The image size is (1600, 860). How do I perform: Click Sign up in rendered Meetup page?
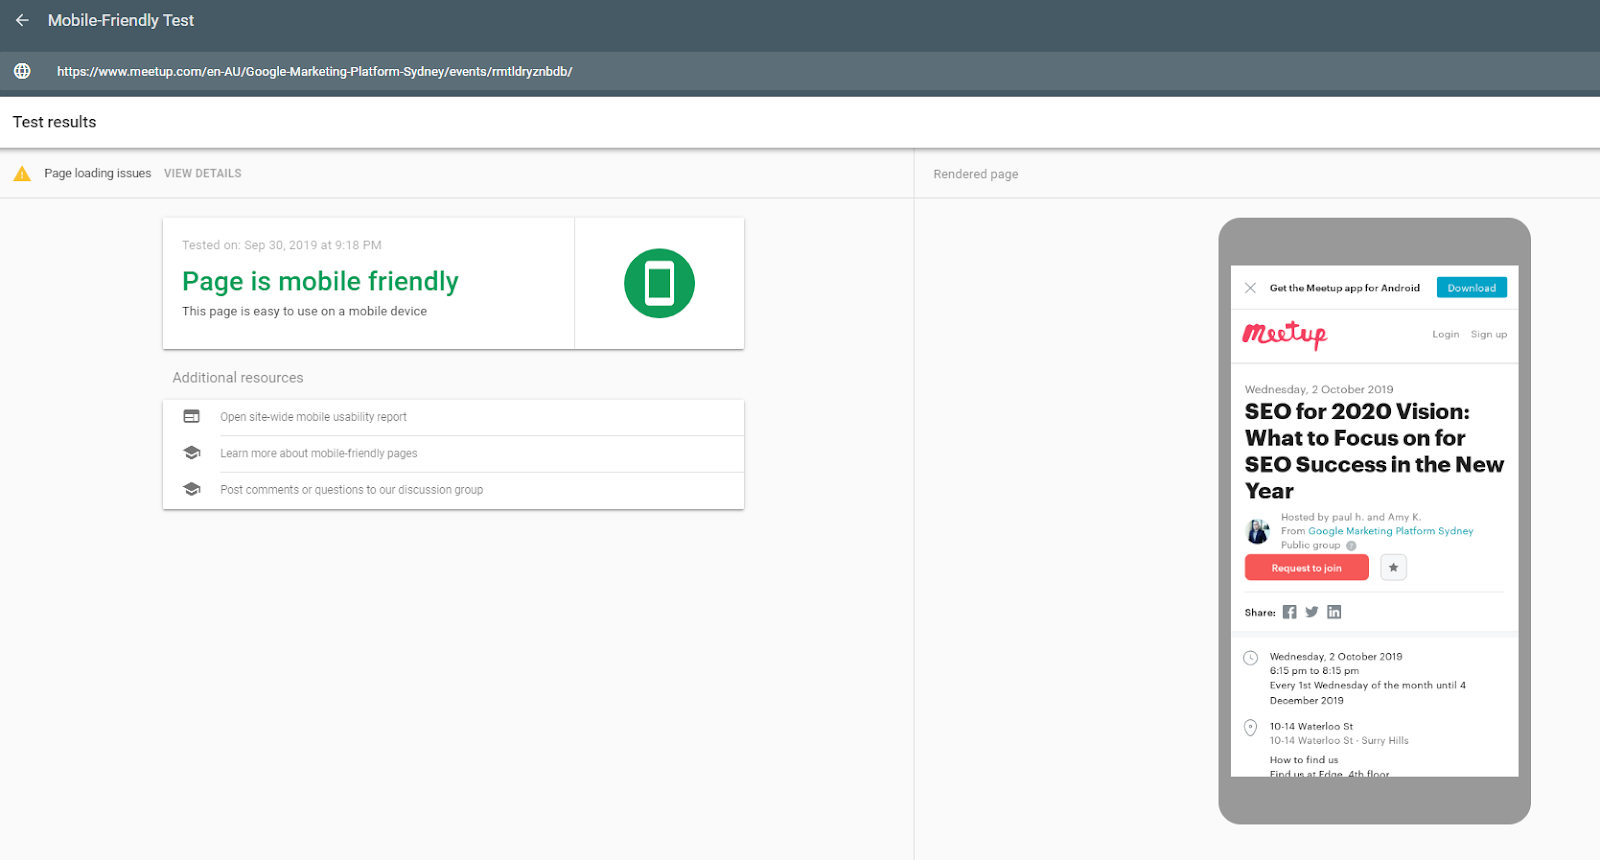(x=1489, y=334)
